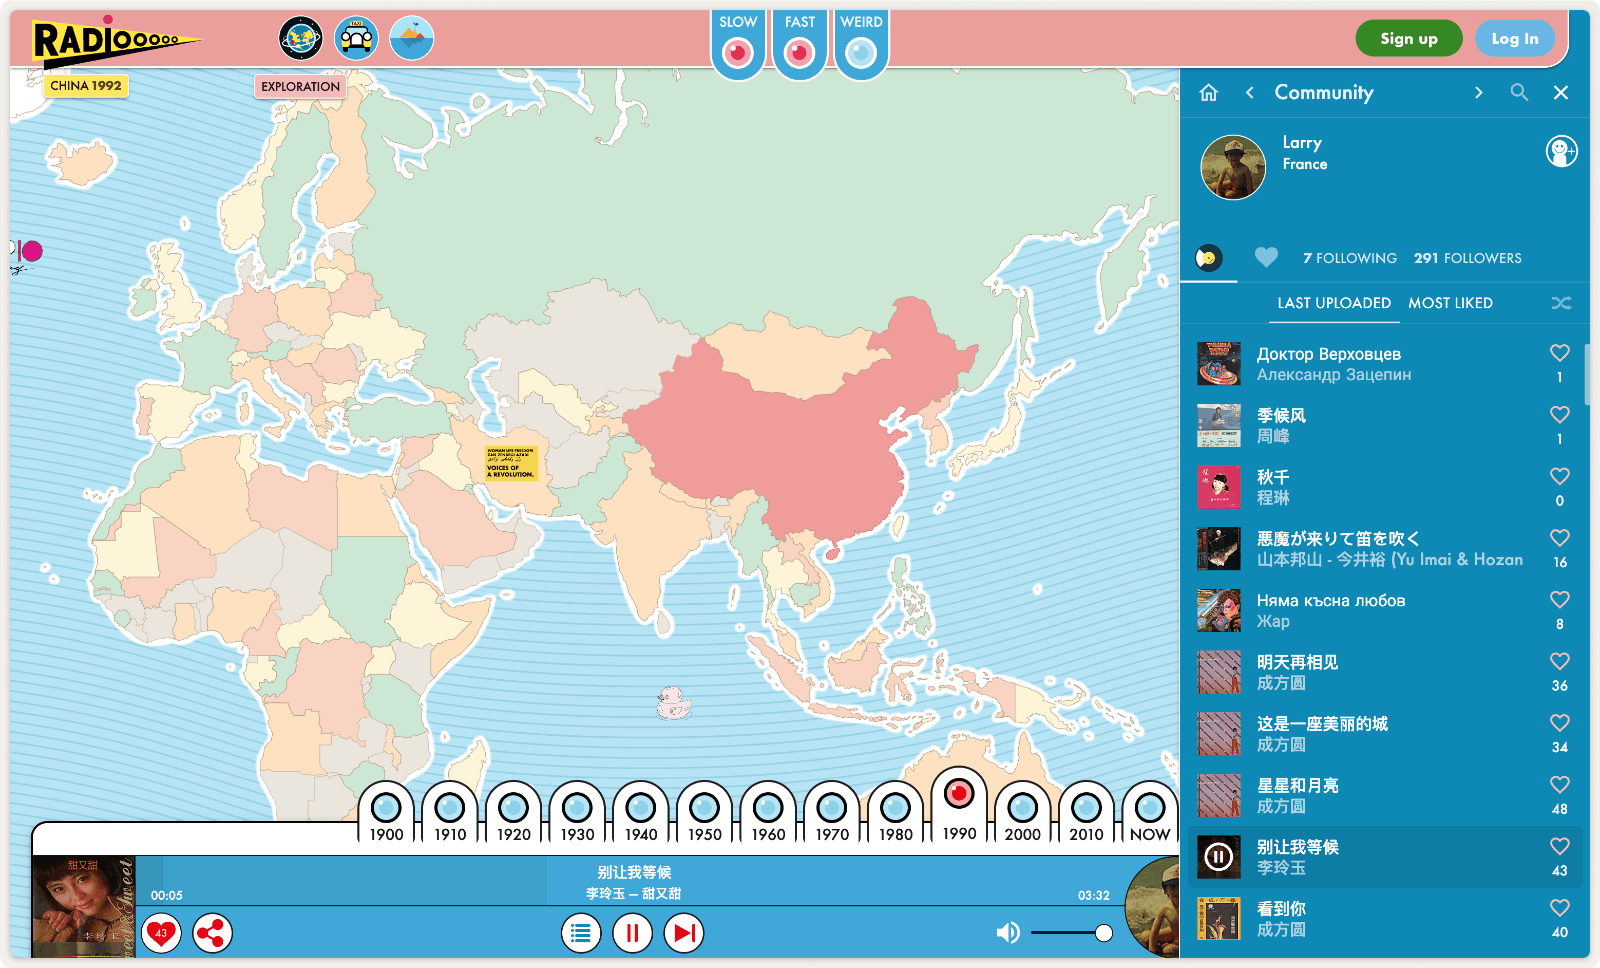
Task: Share the current track
Action: point(212,933)
